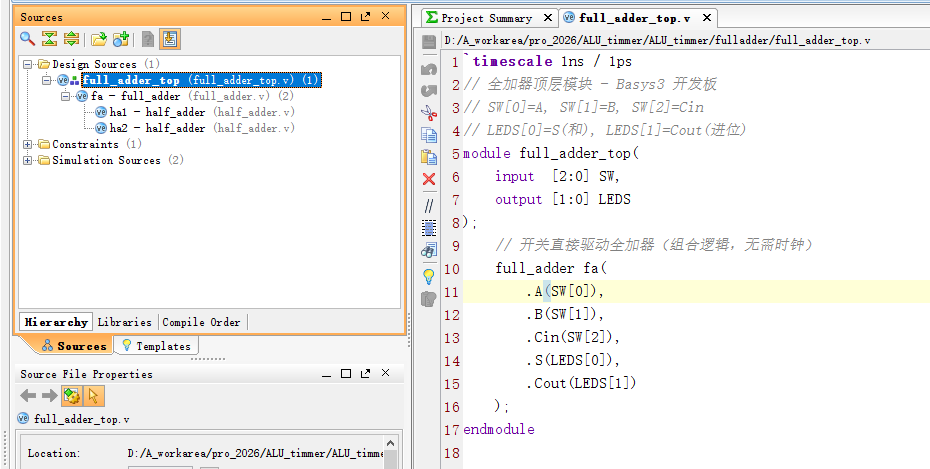Click the Redo icon in editor toolbar
The image size is (930, 469).
(429, 90)
